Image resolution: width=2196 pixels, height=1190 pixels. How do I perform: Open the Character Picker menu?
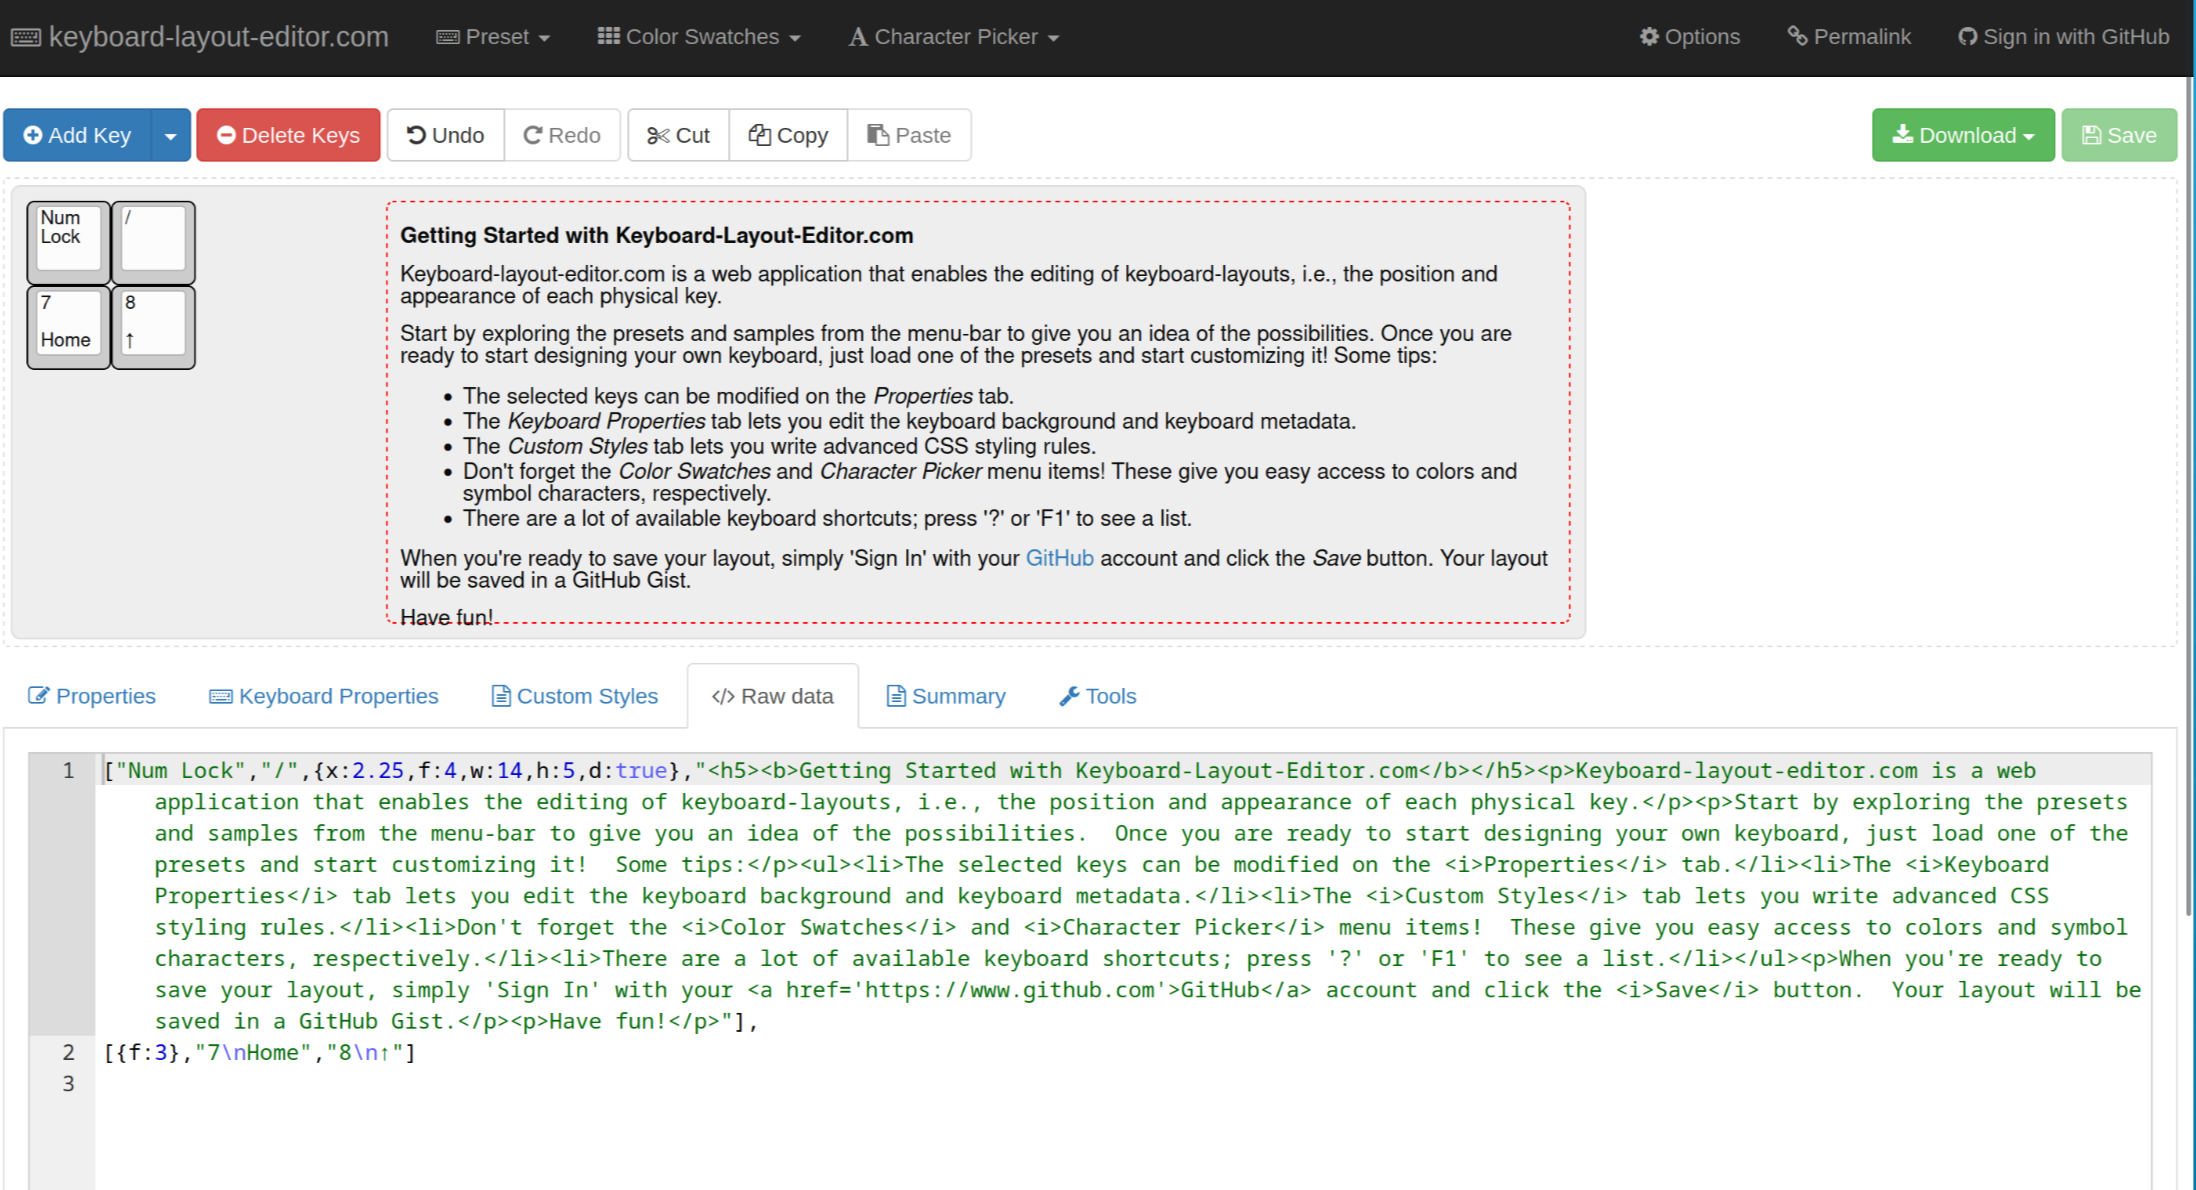[954, 37]
